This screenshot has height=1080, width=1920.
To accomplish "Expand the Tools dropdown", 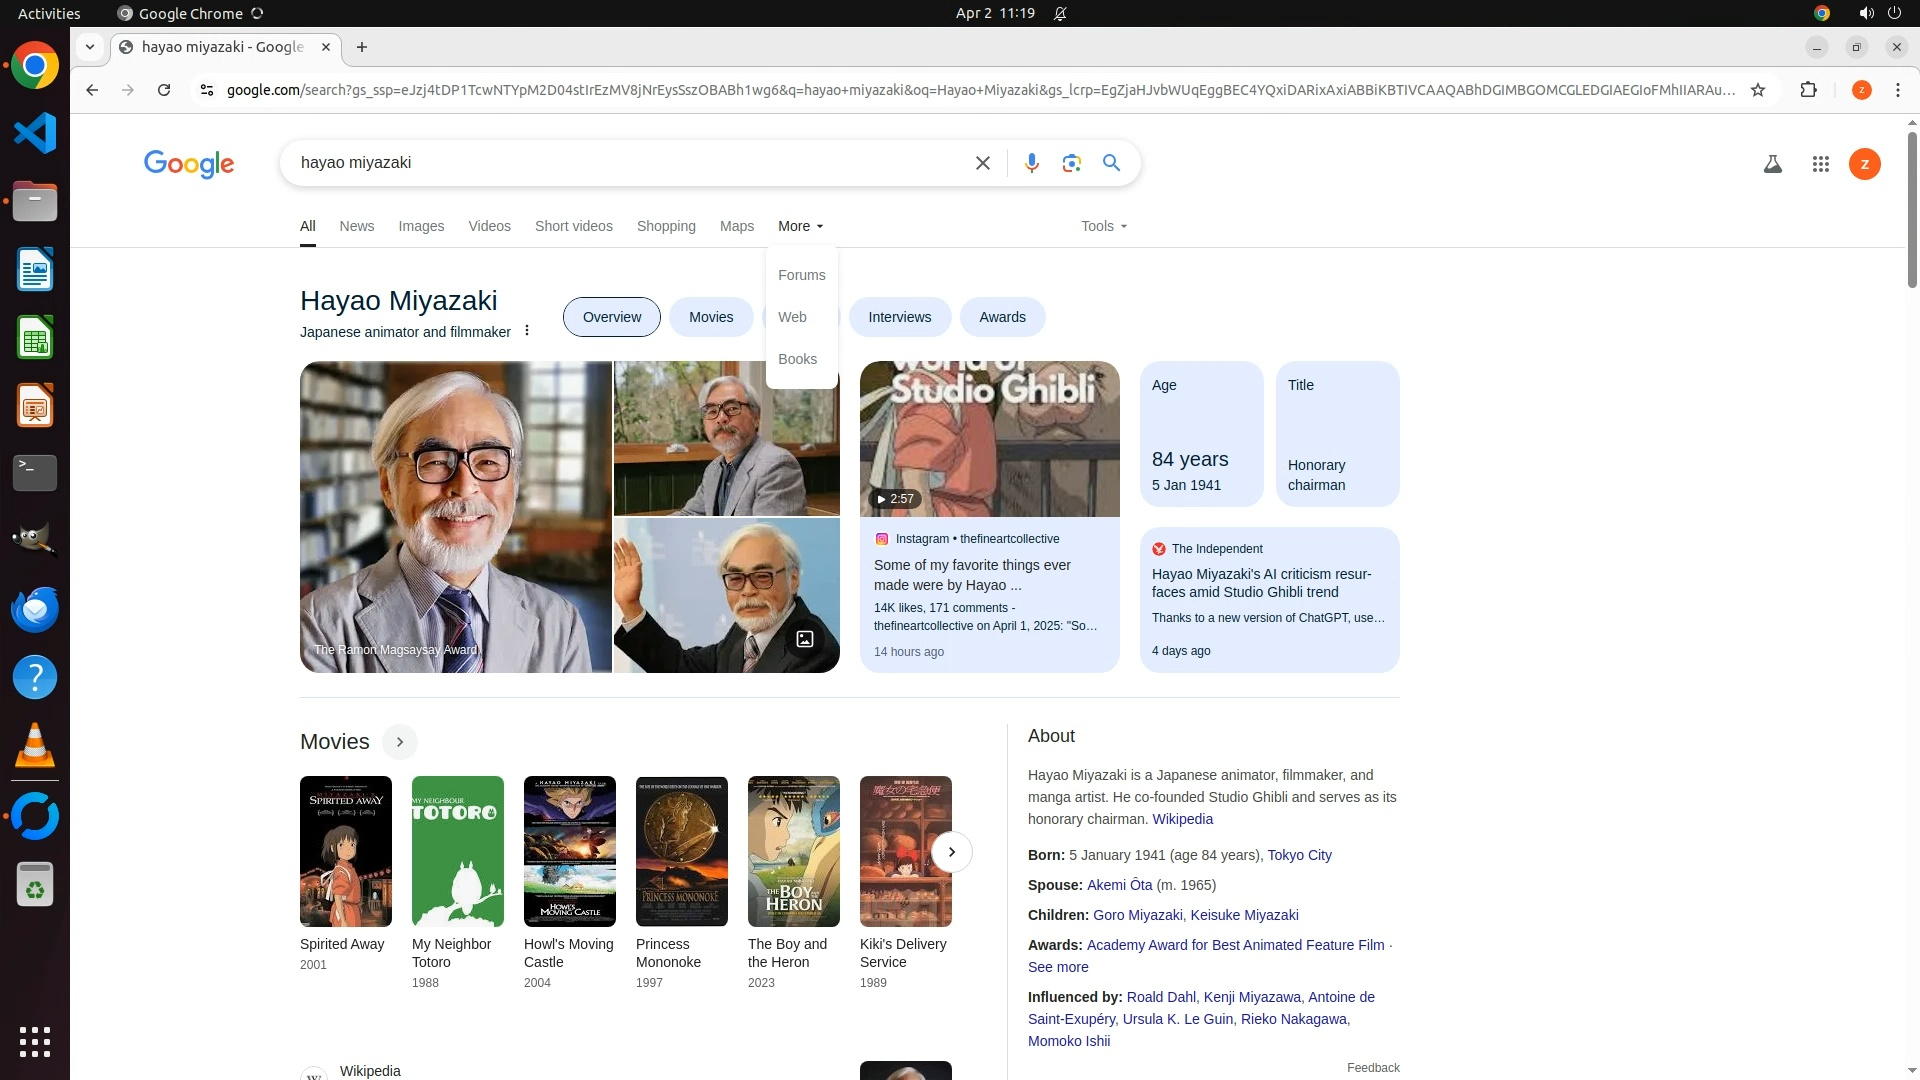I will [x=1103, y=226].
